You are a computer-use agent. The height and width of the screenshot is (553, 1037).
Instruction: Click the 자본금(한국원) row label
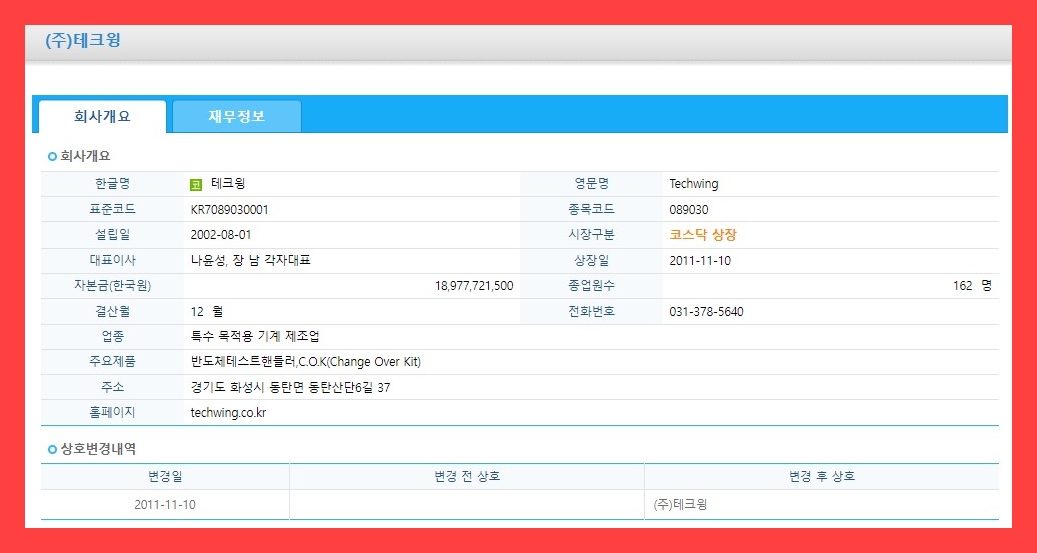[x=112, y=286]
